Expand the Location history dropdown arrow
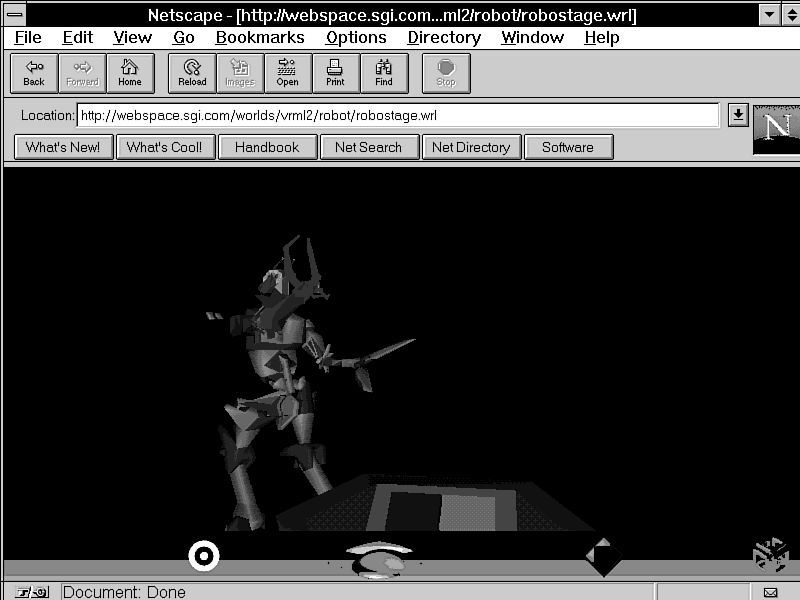 [x=738, y=115]
